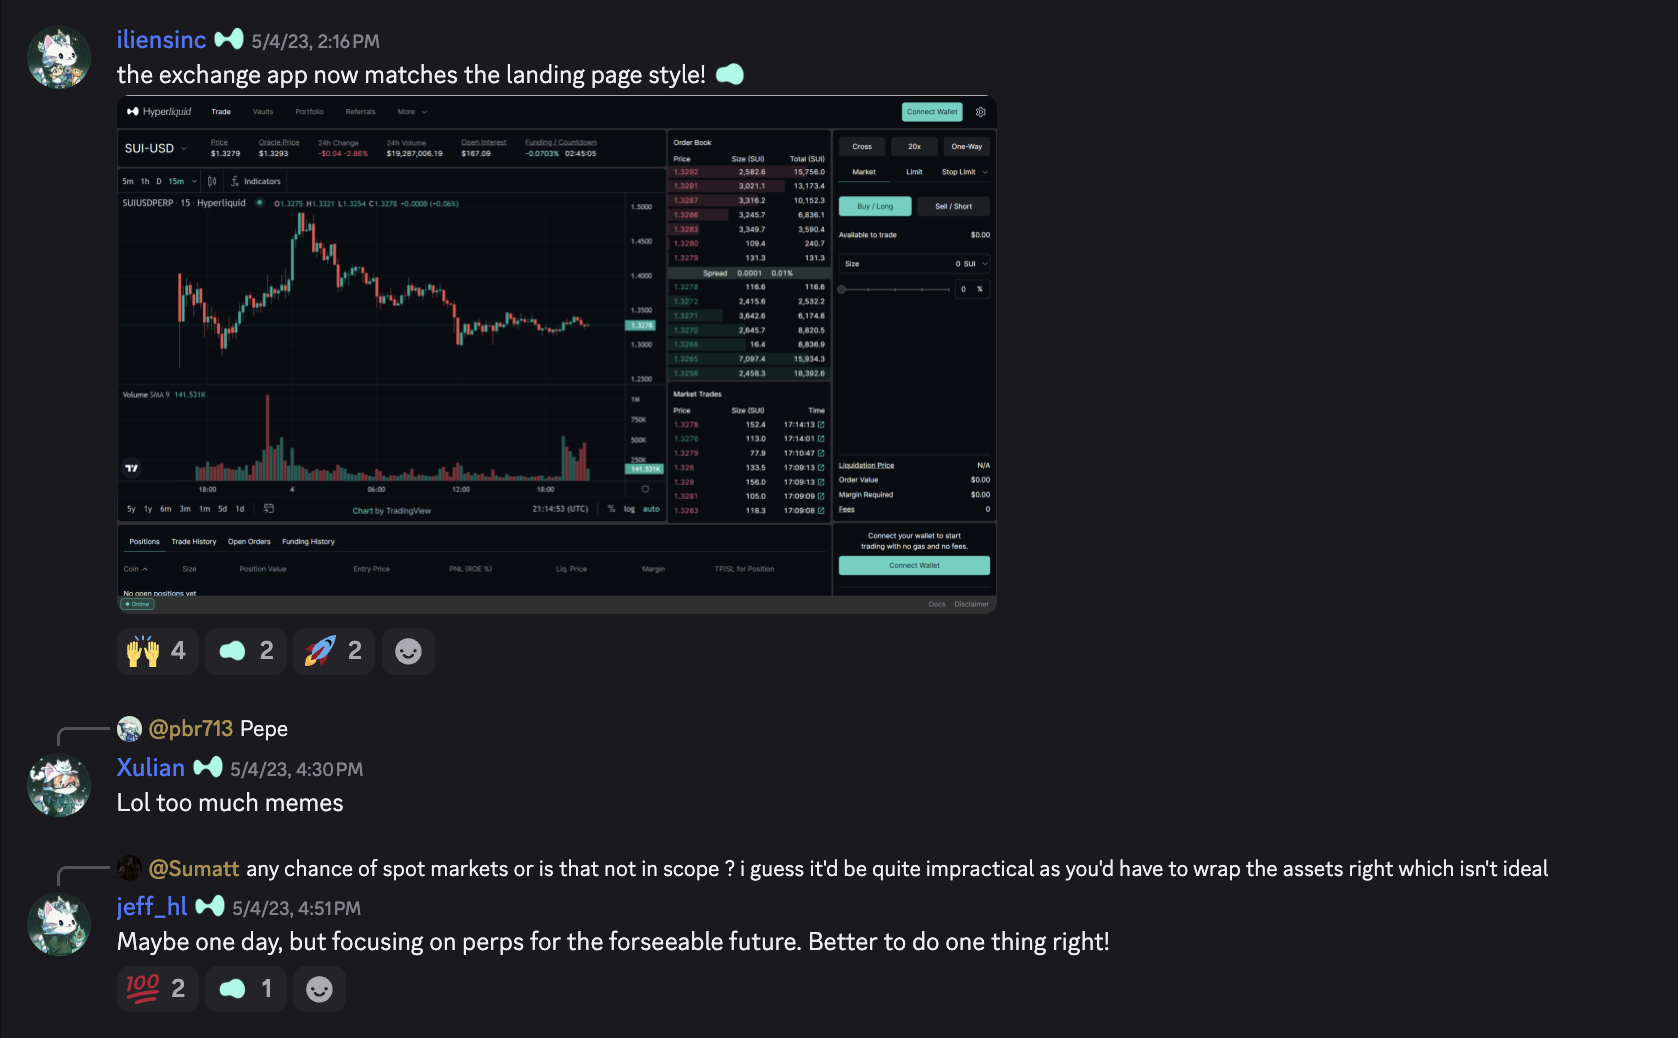1678x1038 pixels.
Task: Jump to Sumatt's replied message about spot markets
Action: pos(896,869)
